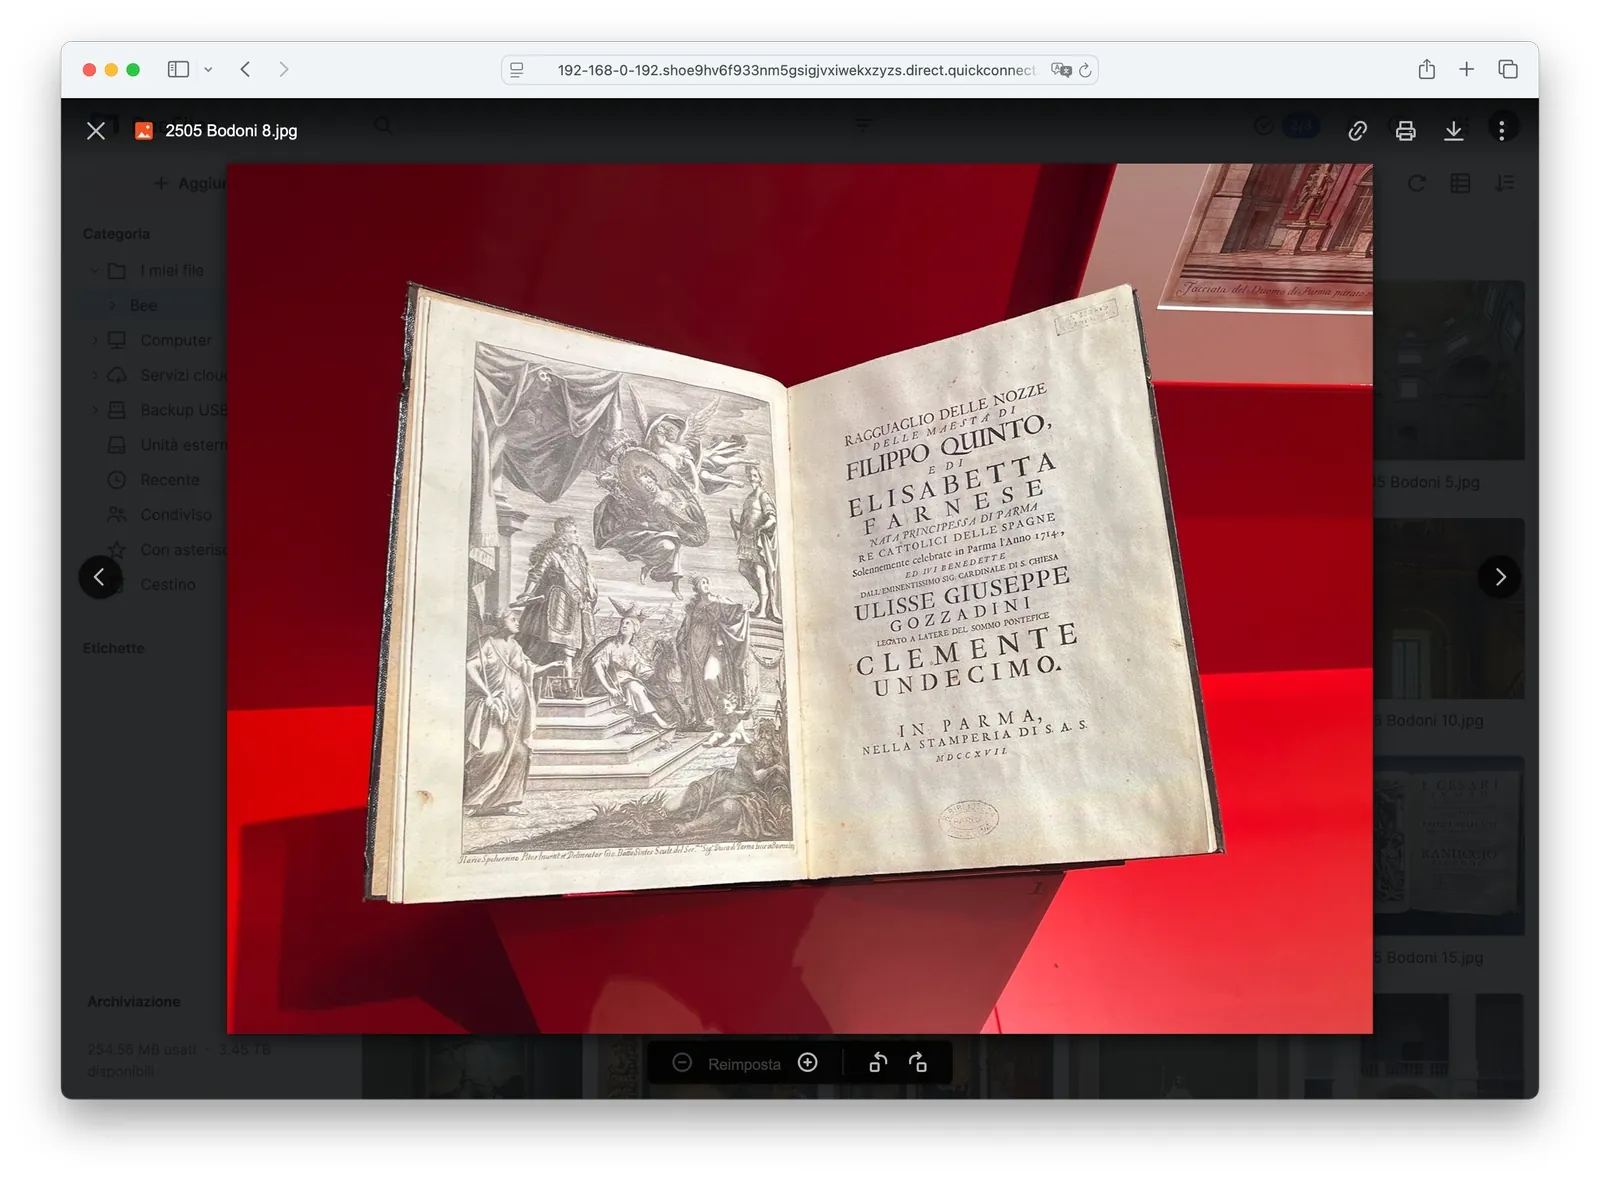Go back in Safari history
This screenshot has height=1180, width=1600.
pos(245,69)
